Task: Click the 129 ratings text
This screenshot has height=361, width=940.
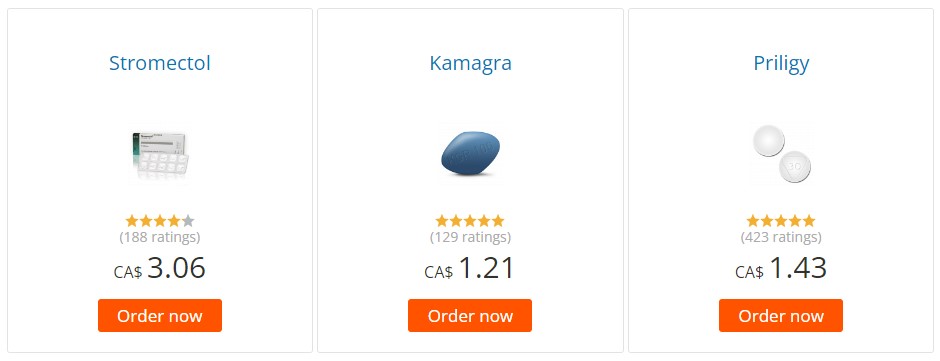Action: (x=471, y=237)
